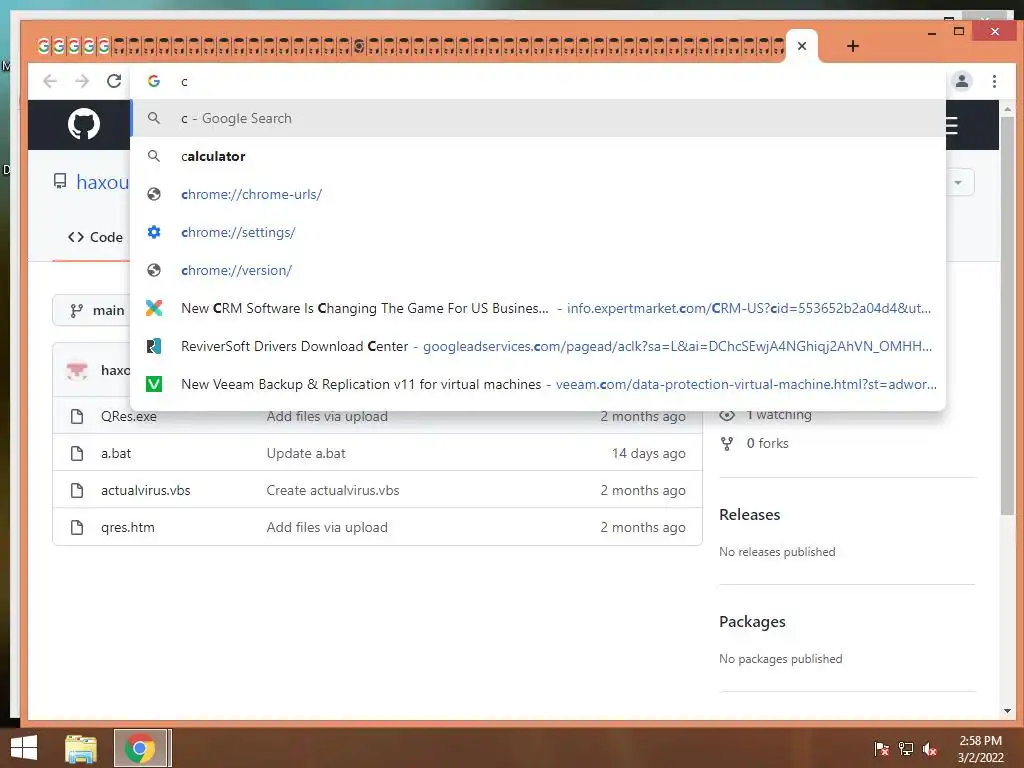Open the QRes.exe file
Viewport: 1024px width, 768px height.
click(x=129, y=416)
